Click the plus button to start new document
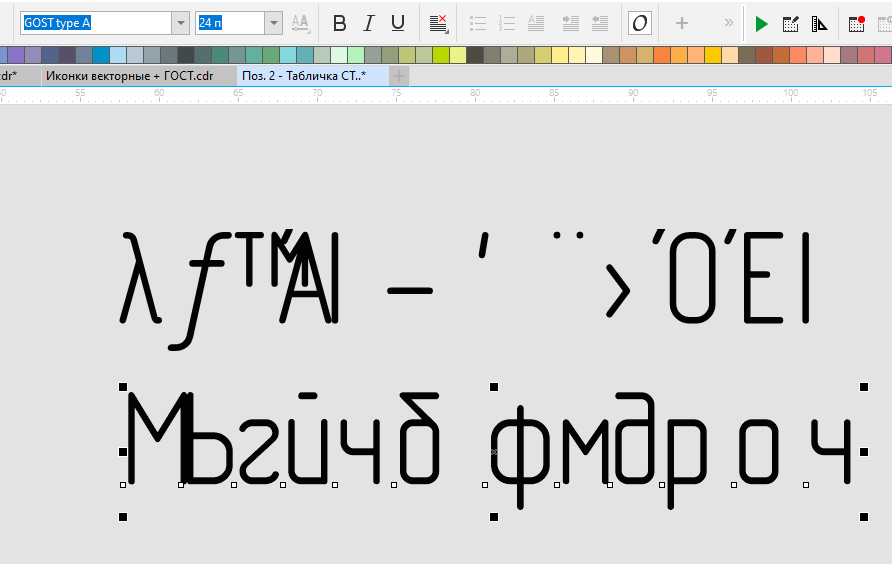Screen dimensions: 892x564 [x=399, y=76]
